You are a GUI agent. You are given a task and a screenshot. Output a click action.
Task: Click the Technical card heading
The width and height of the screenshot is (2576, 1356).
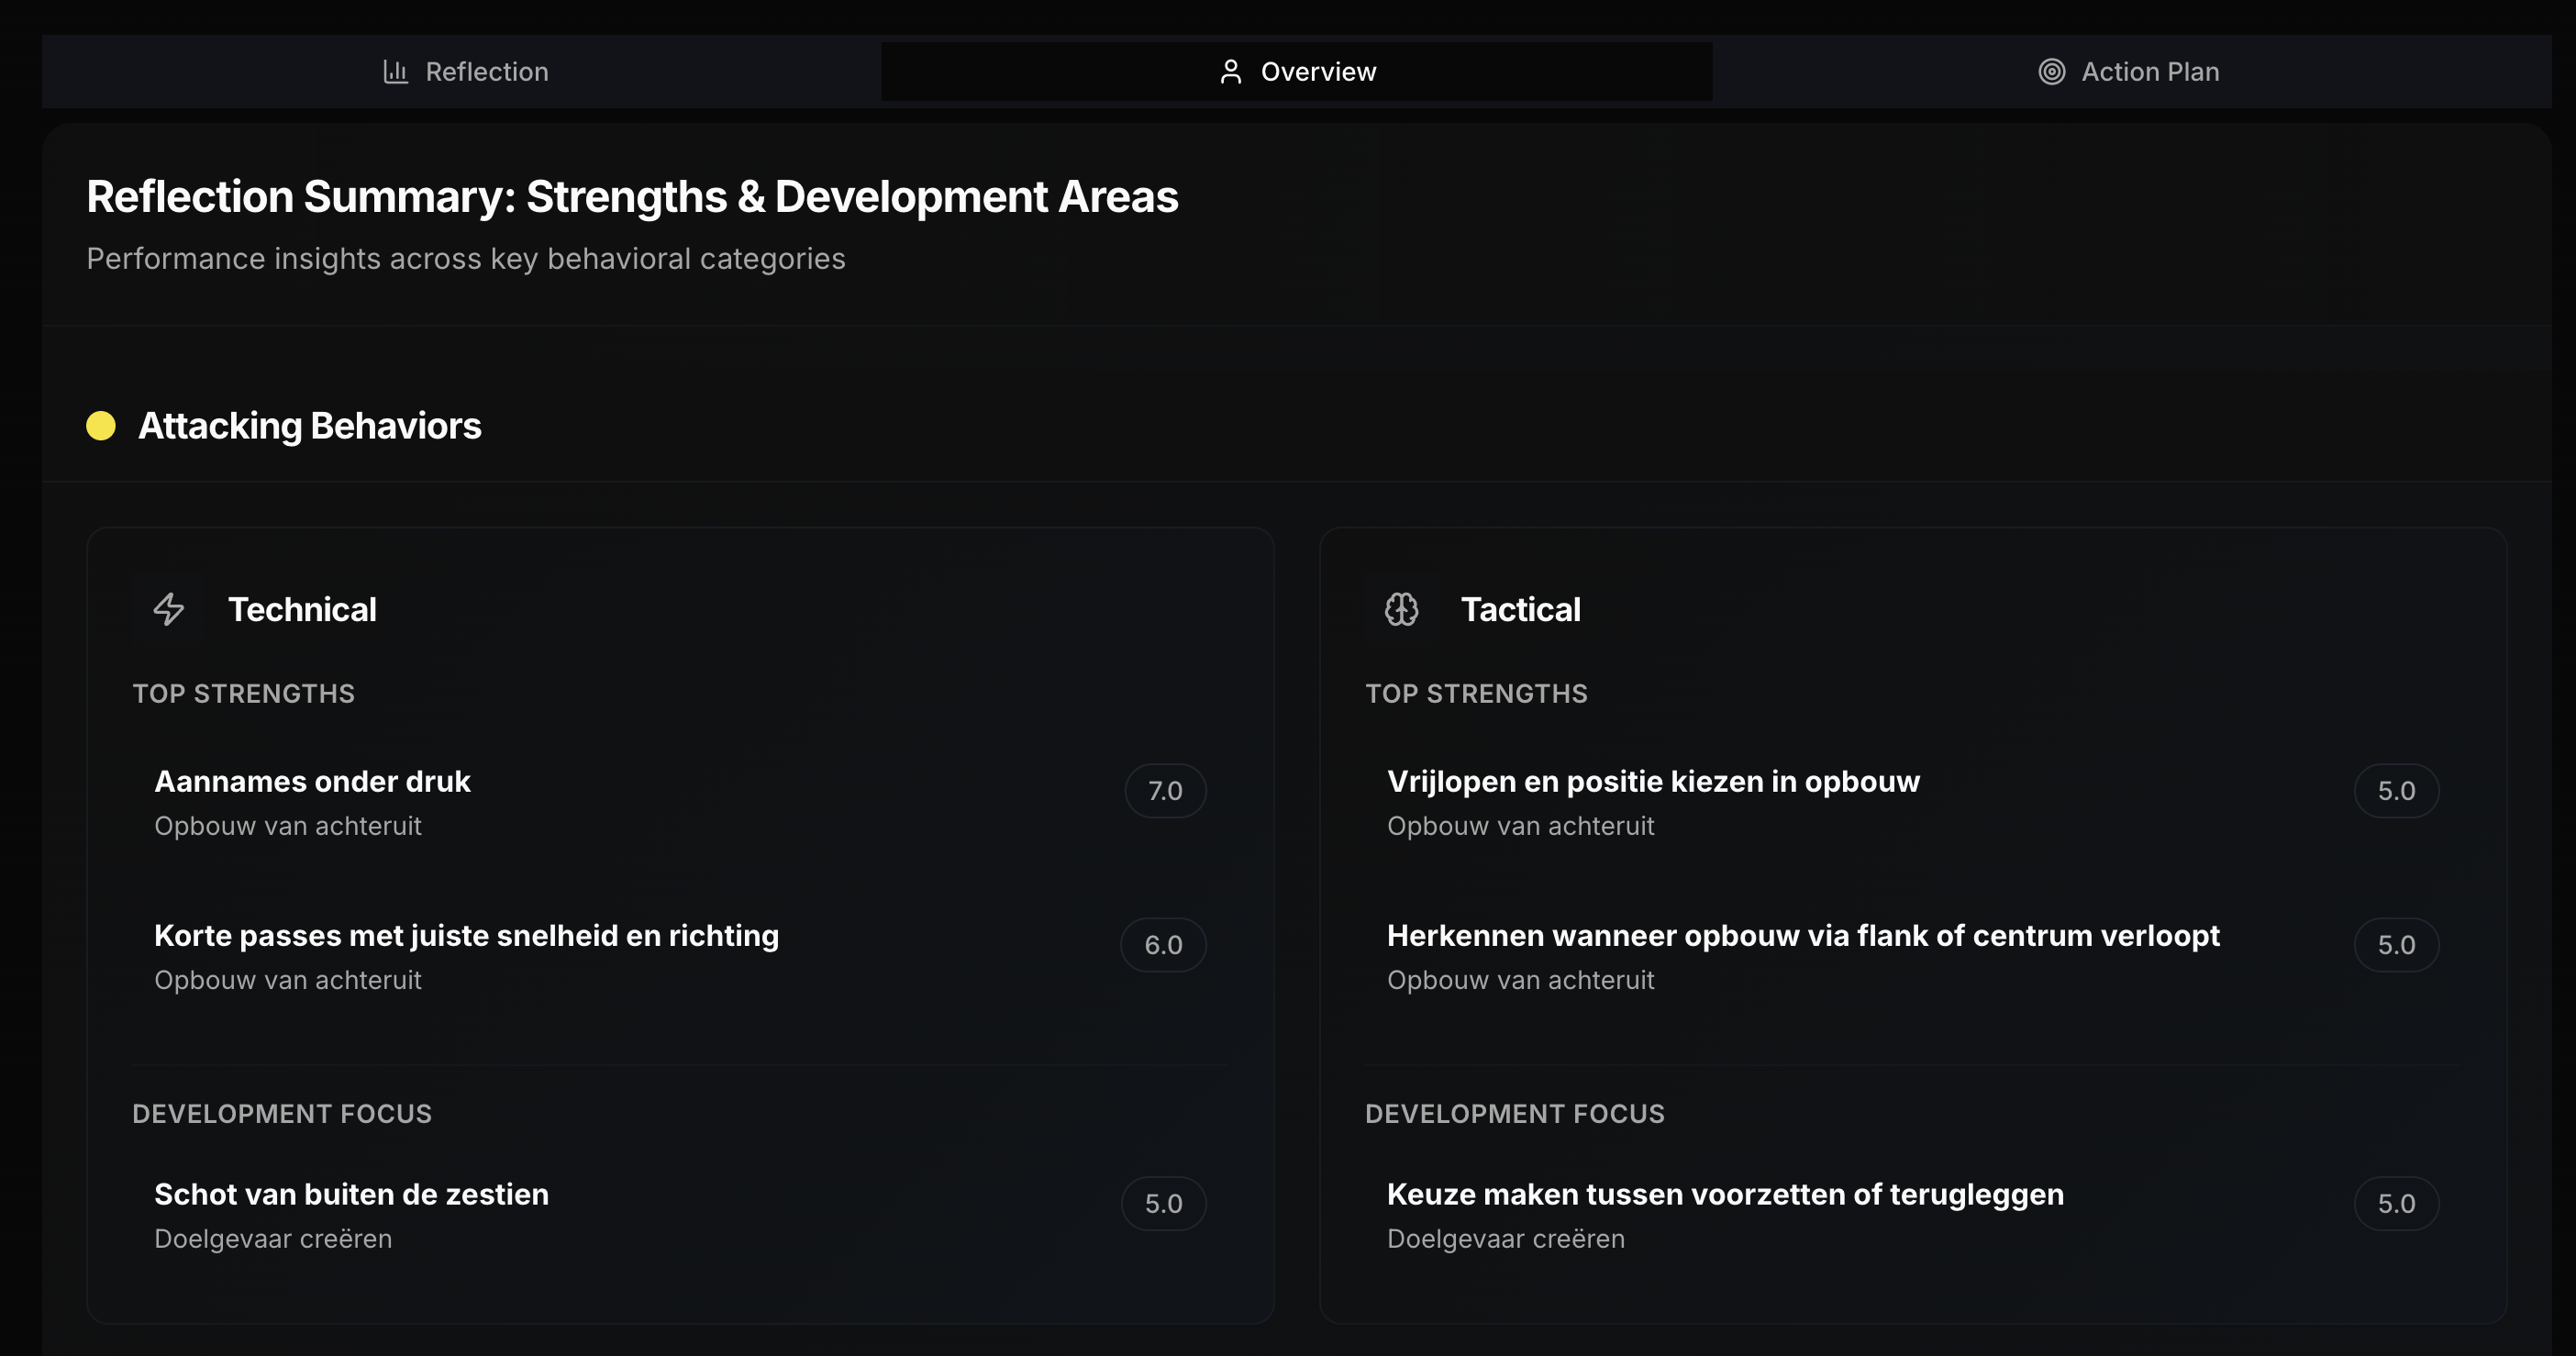tap(302, 610)
